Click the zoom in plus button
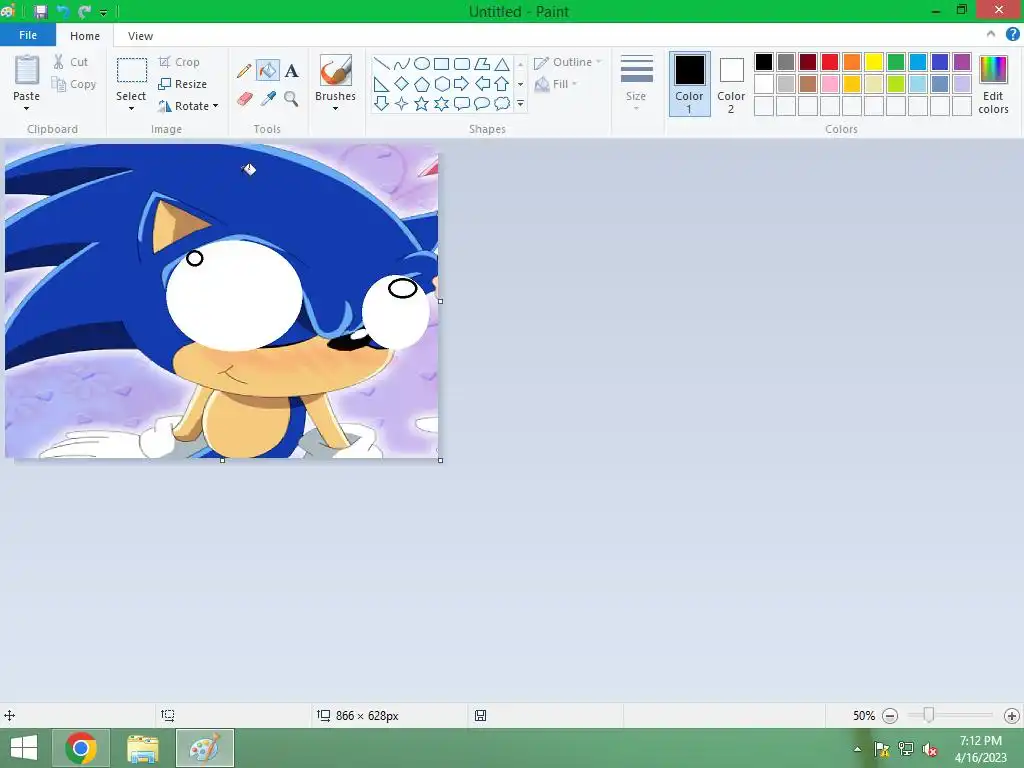 click(1012, 716)
